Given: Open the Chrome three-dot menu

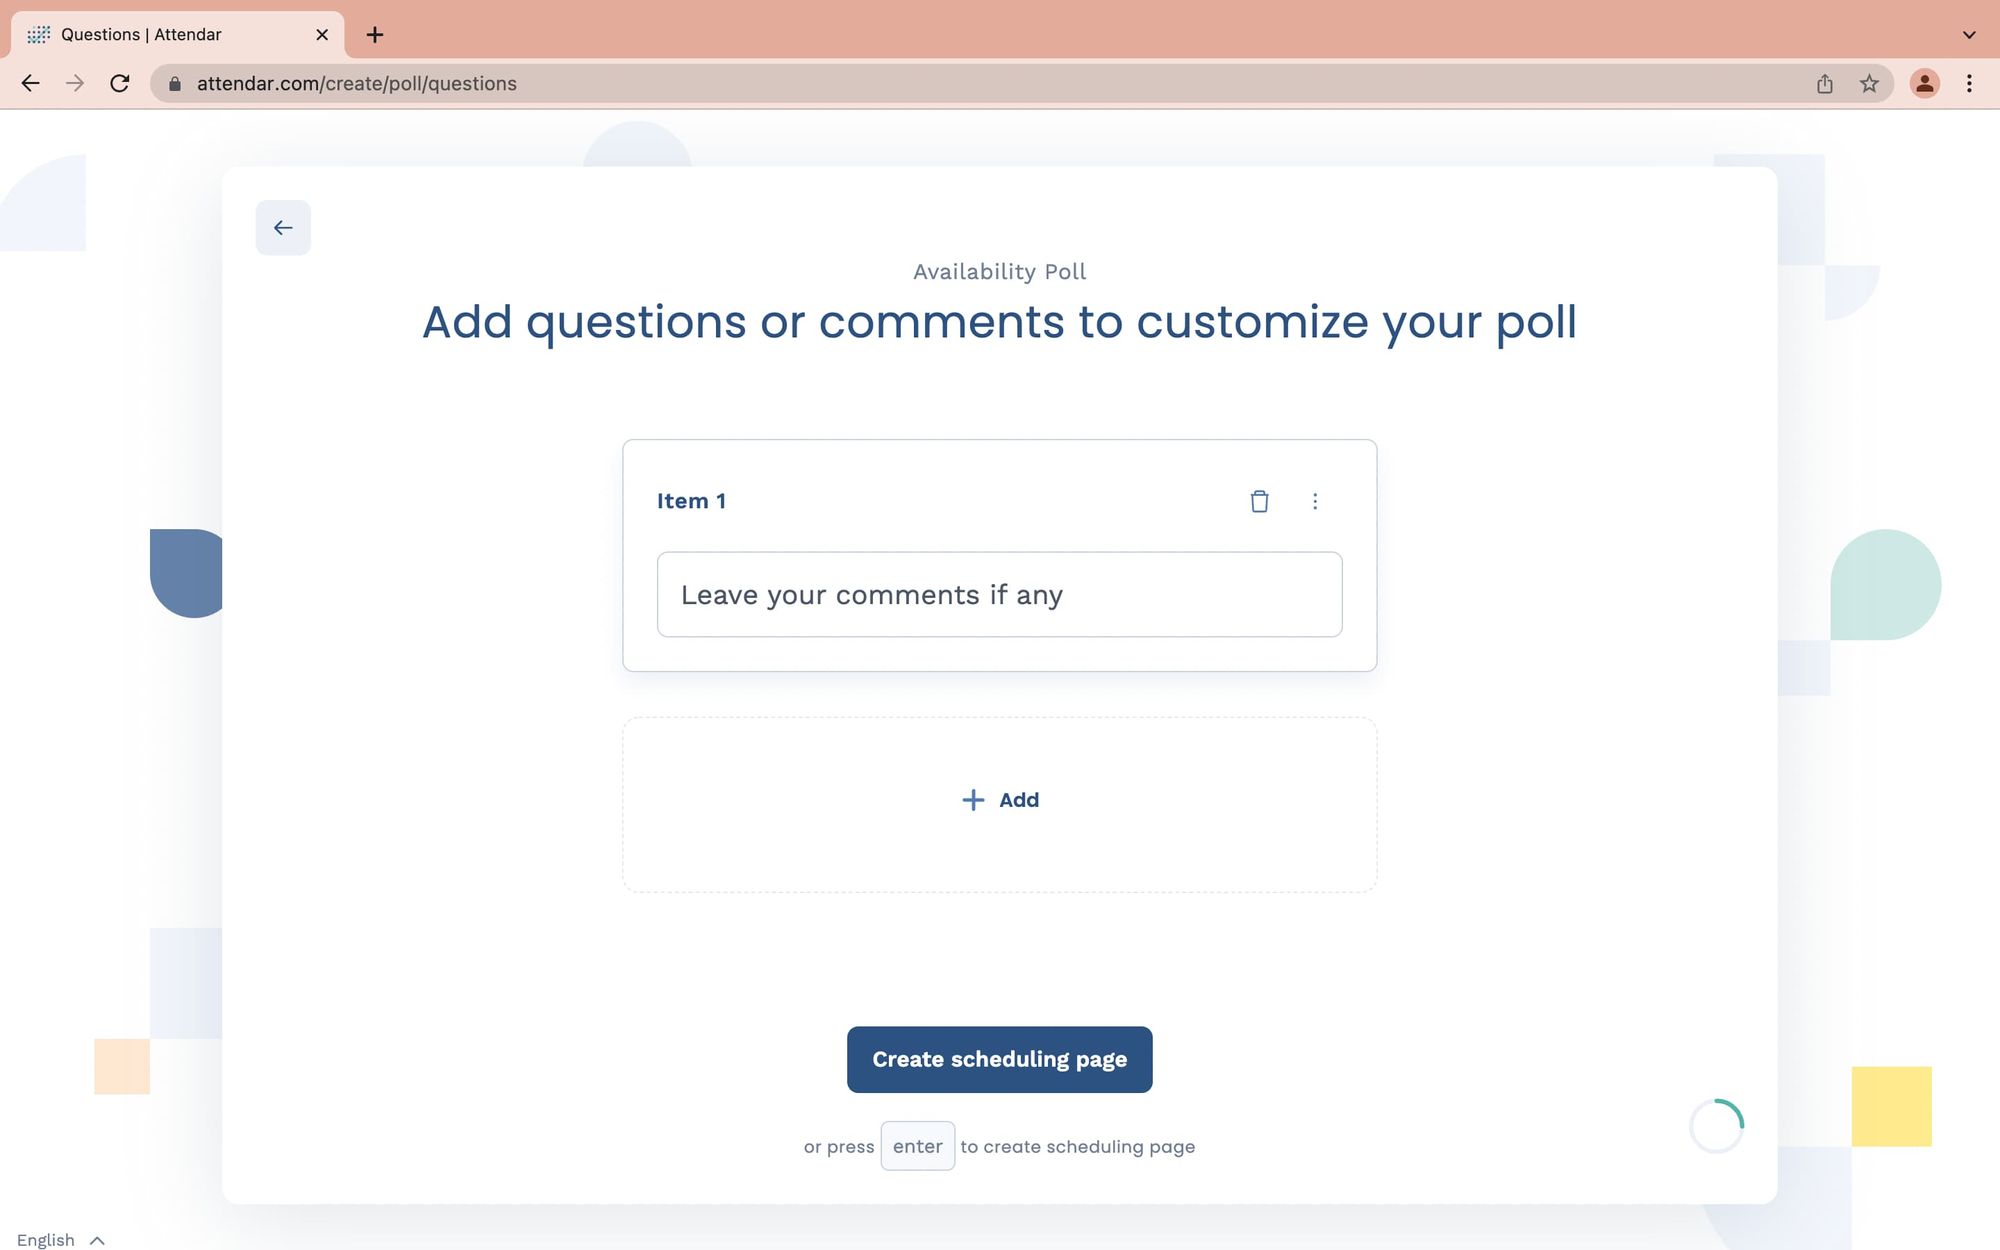Looking at the screenshot, I should tap(1969, 84).
